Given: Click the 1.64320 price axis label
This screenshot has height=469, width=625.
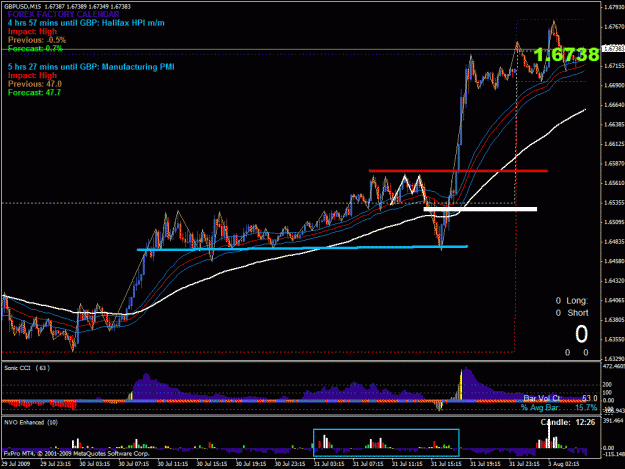Looking at the screenshot, I should [614, 281].
